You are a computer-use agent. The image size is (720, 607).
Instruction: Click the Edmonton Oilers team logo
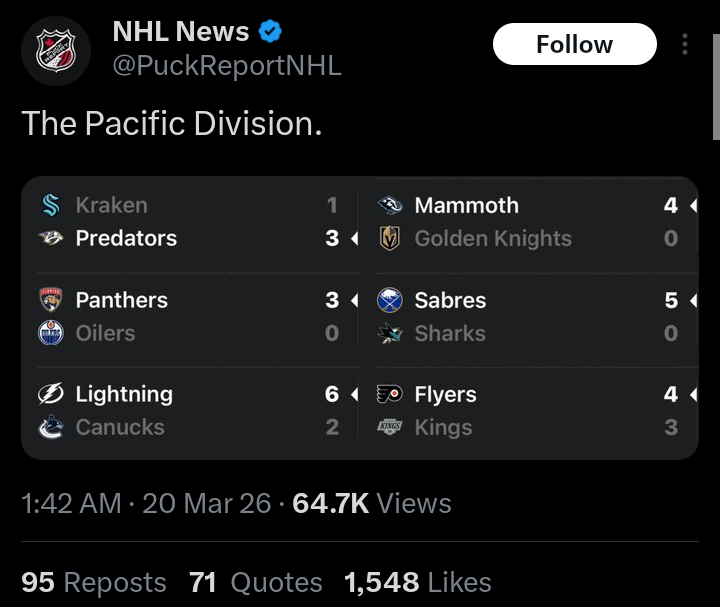click(50, 333)
